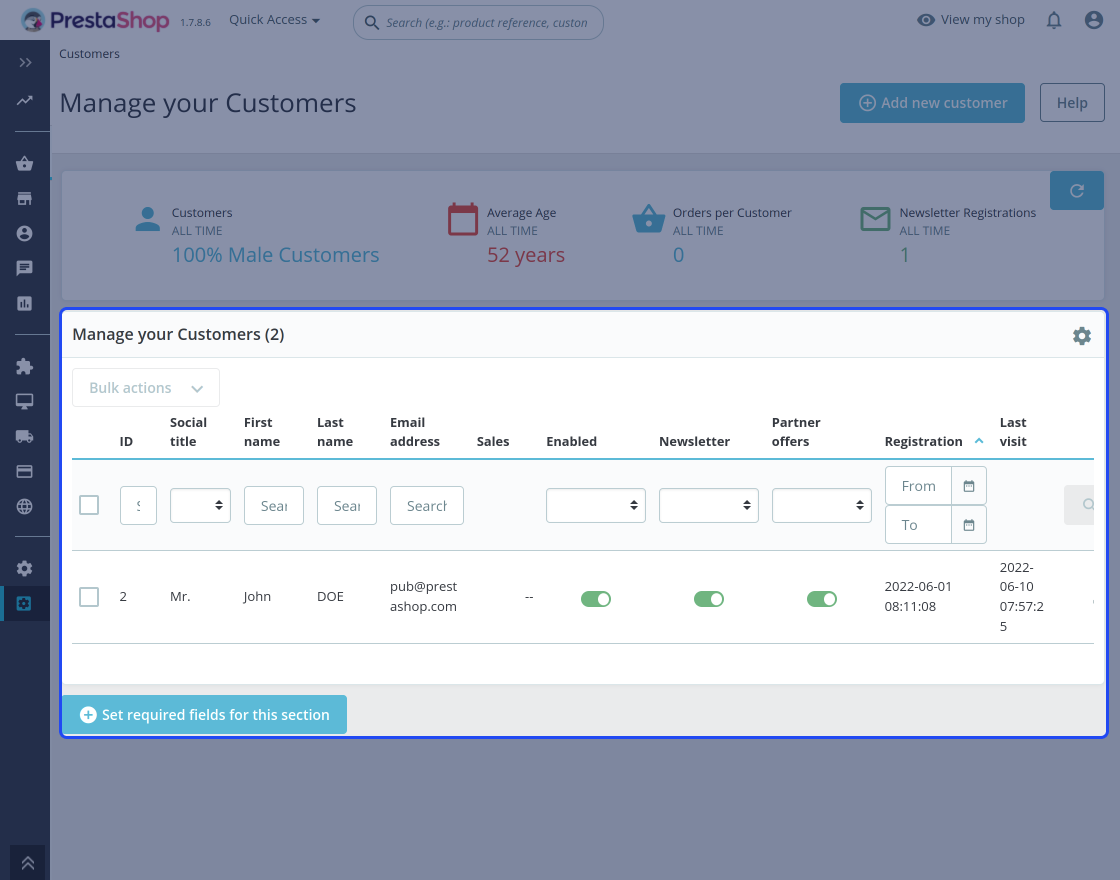This screenshot has width=1120, height=880.
Task: Open the Shop Parameters gear icon in the sidebar
Action: coord(24,569)
